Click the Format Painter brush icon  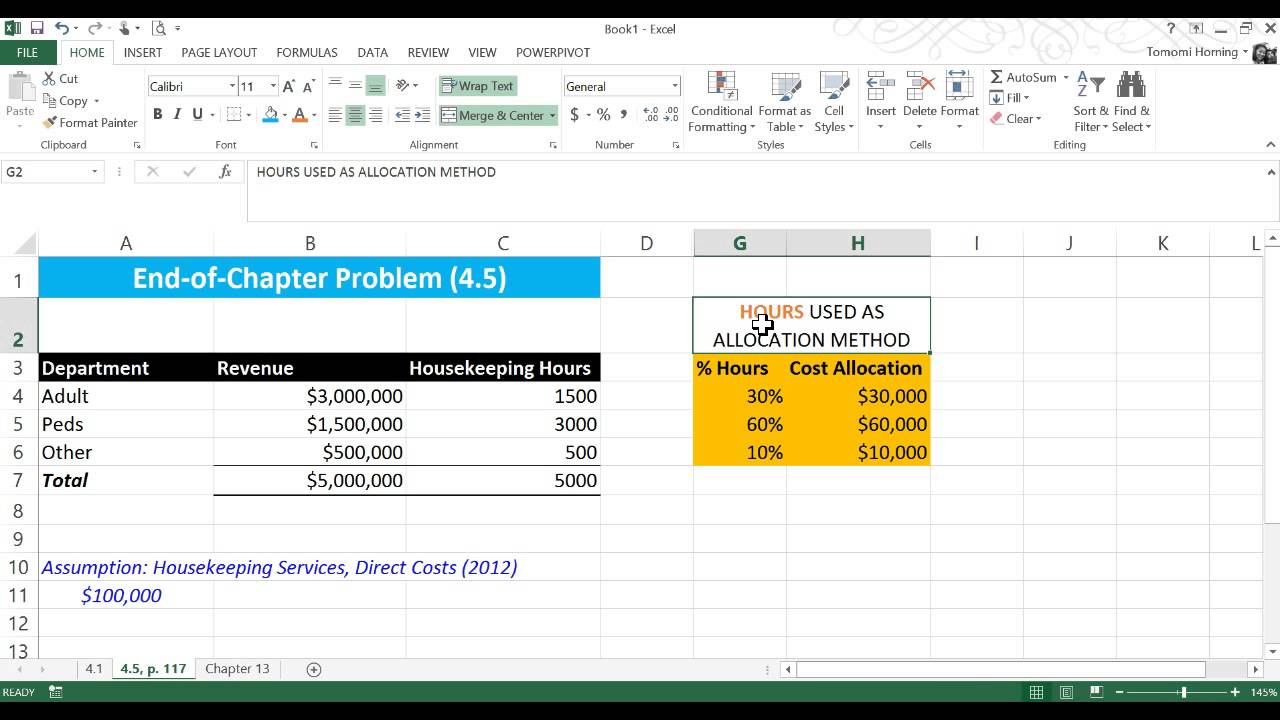(50, 123)
